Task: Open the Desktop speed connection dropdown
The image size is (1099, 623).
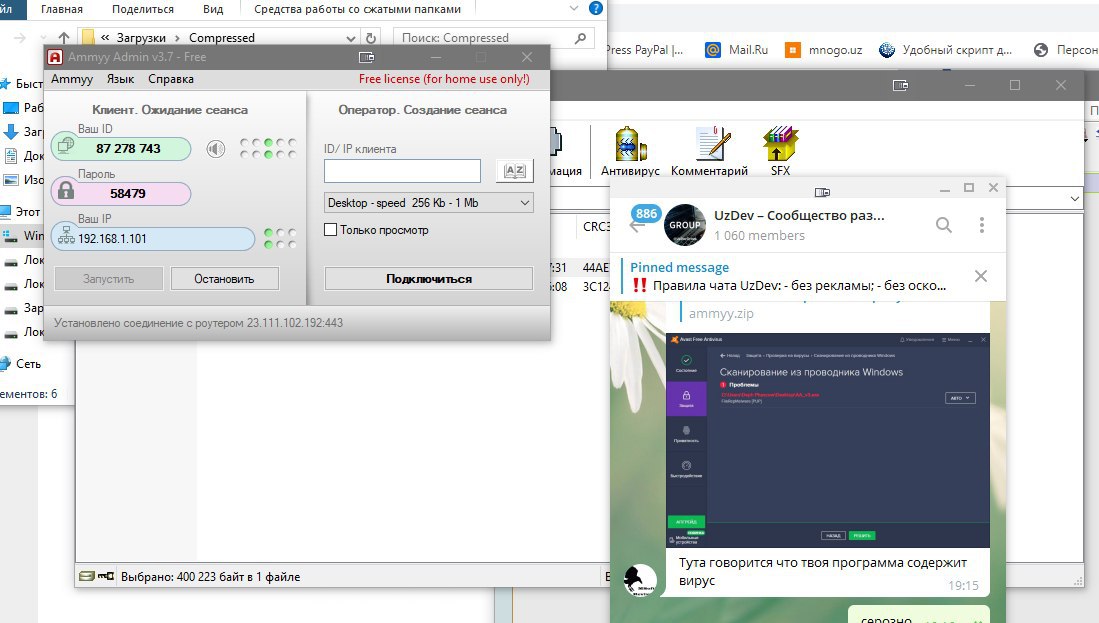Action: (x=428, y=203)
